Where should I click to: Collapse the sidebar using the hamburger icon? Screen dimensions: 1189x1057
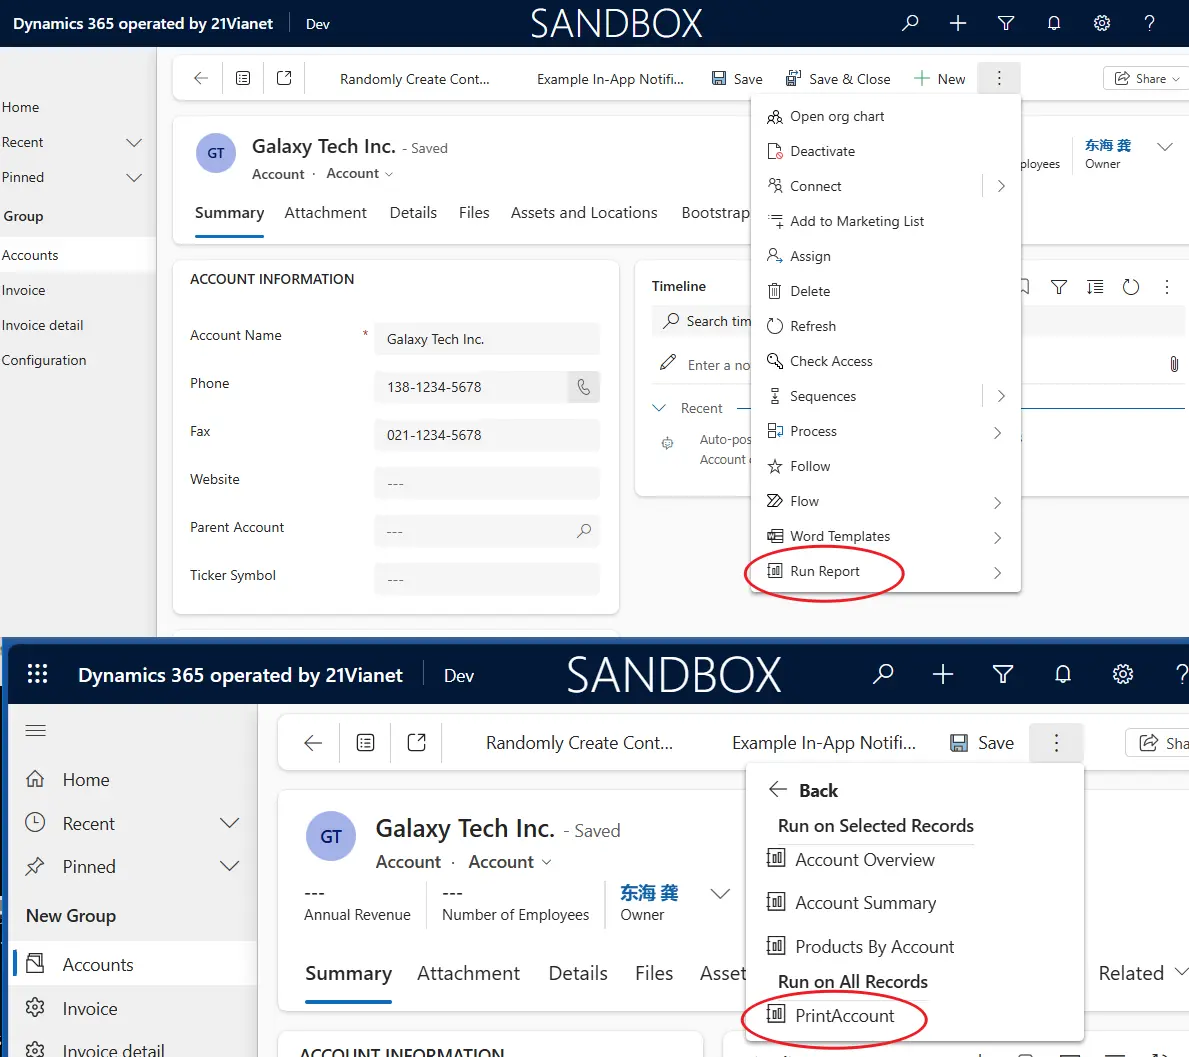coord(36,730)
